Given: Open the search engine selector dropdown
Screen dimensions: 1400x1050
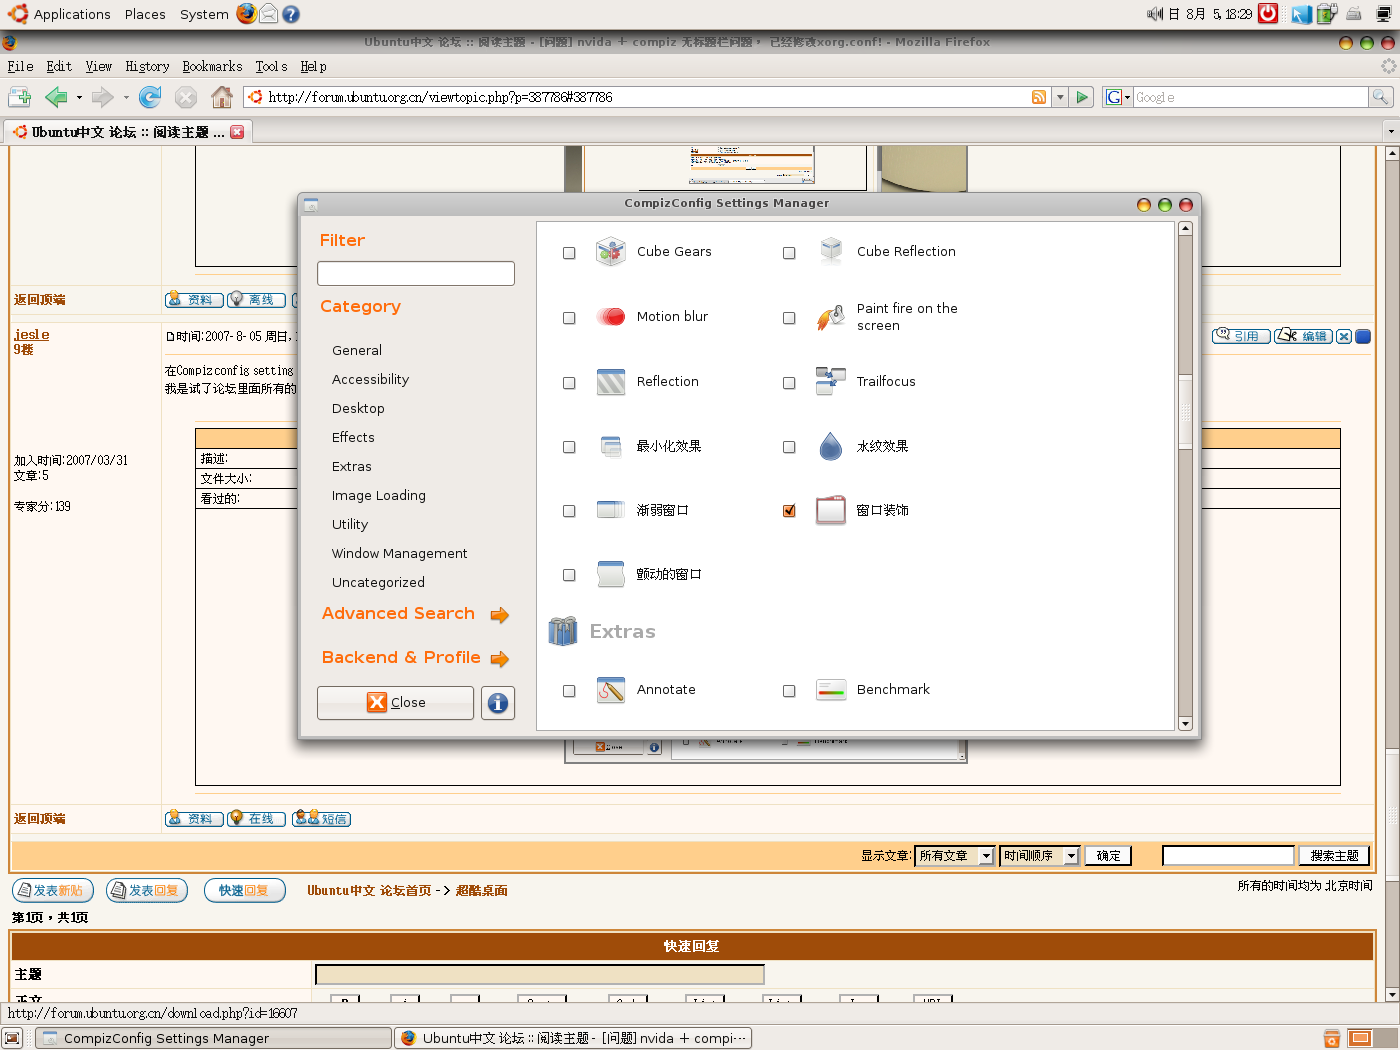Looking at the screenshot, I should (x=1118, y=97).
